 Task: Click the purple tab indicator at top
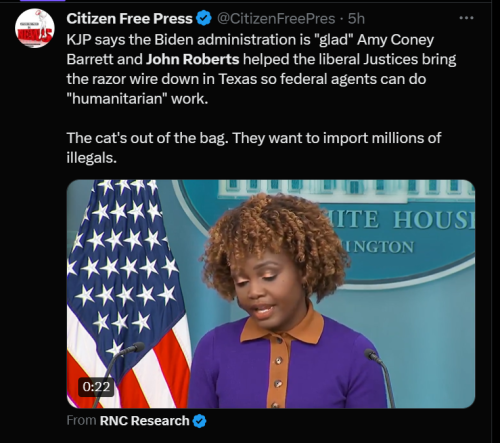coord(42,1)
